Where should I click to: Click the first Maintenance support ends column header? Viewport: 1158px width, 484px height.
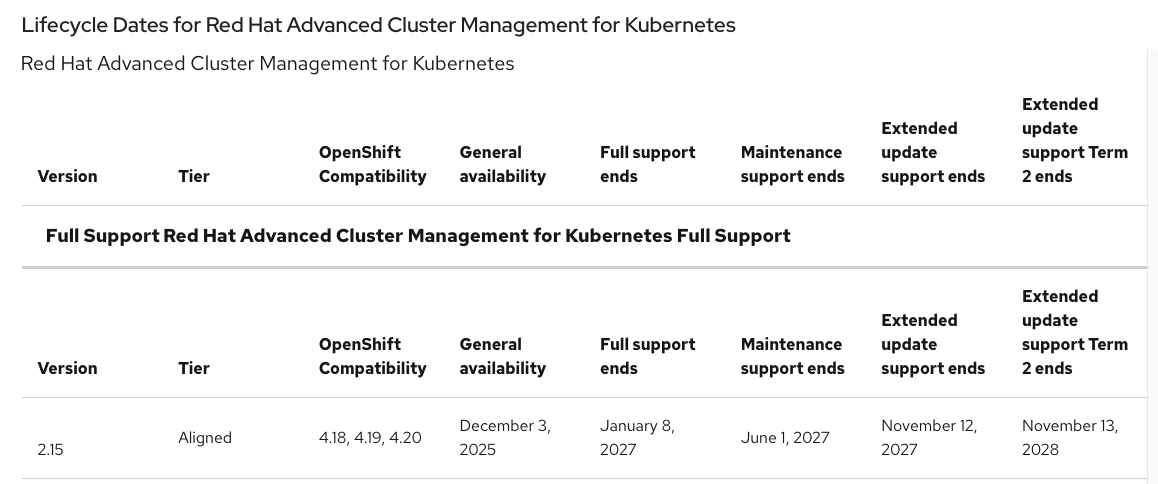792,164
